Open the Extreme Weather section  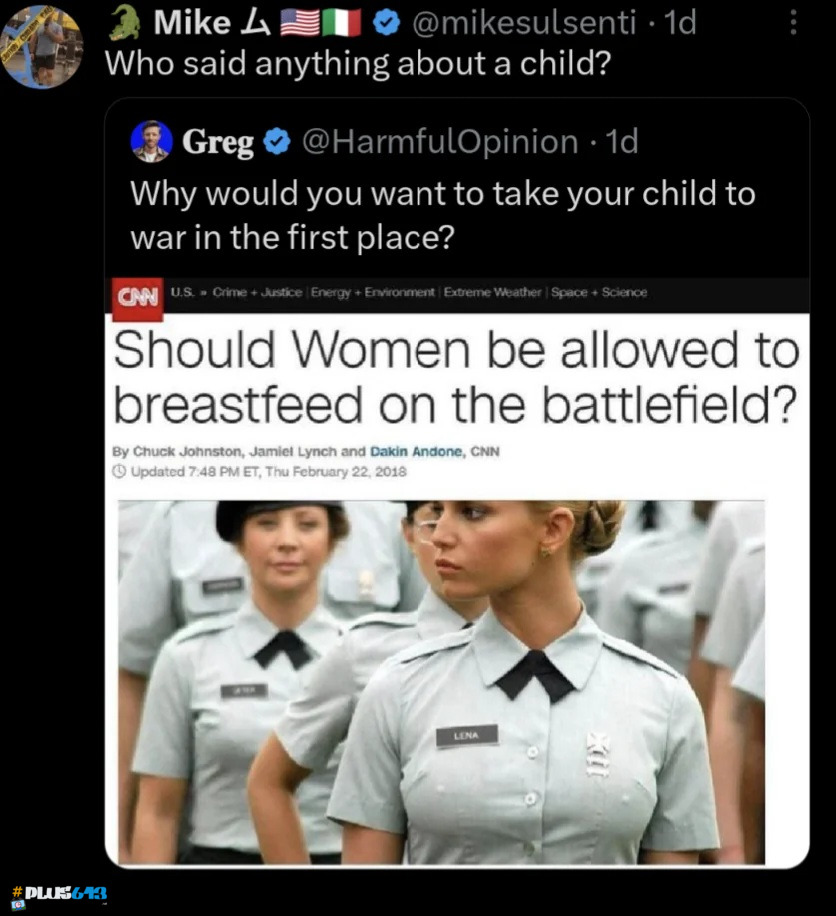(492, 292)
